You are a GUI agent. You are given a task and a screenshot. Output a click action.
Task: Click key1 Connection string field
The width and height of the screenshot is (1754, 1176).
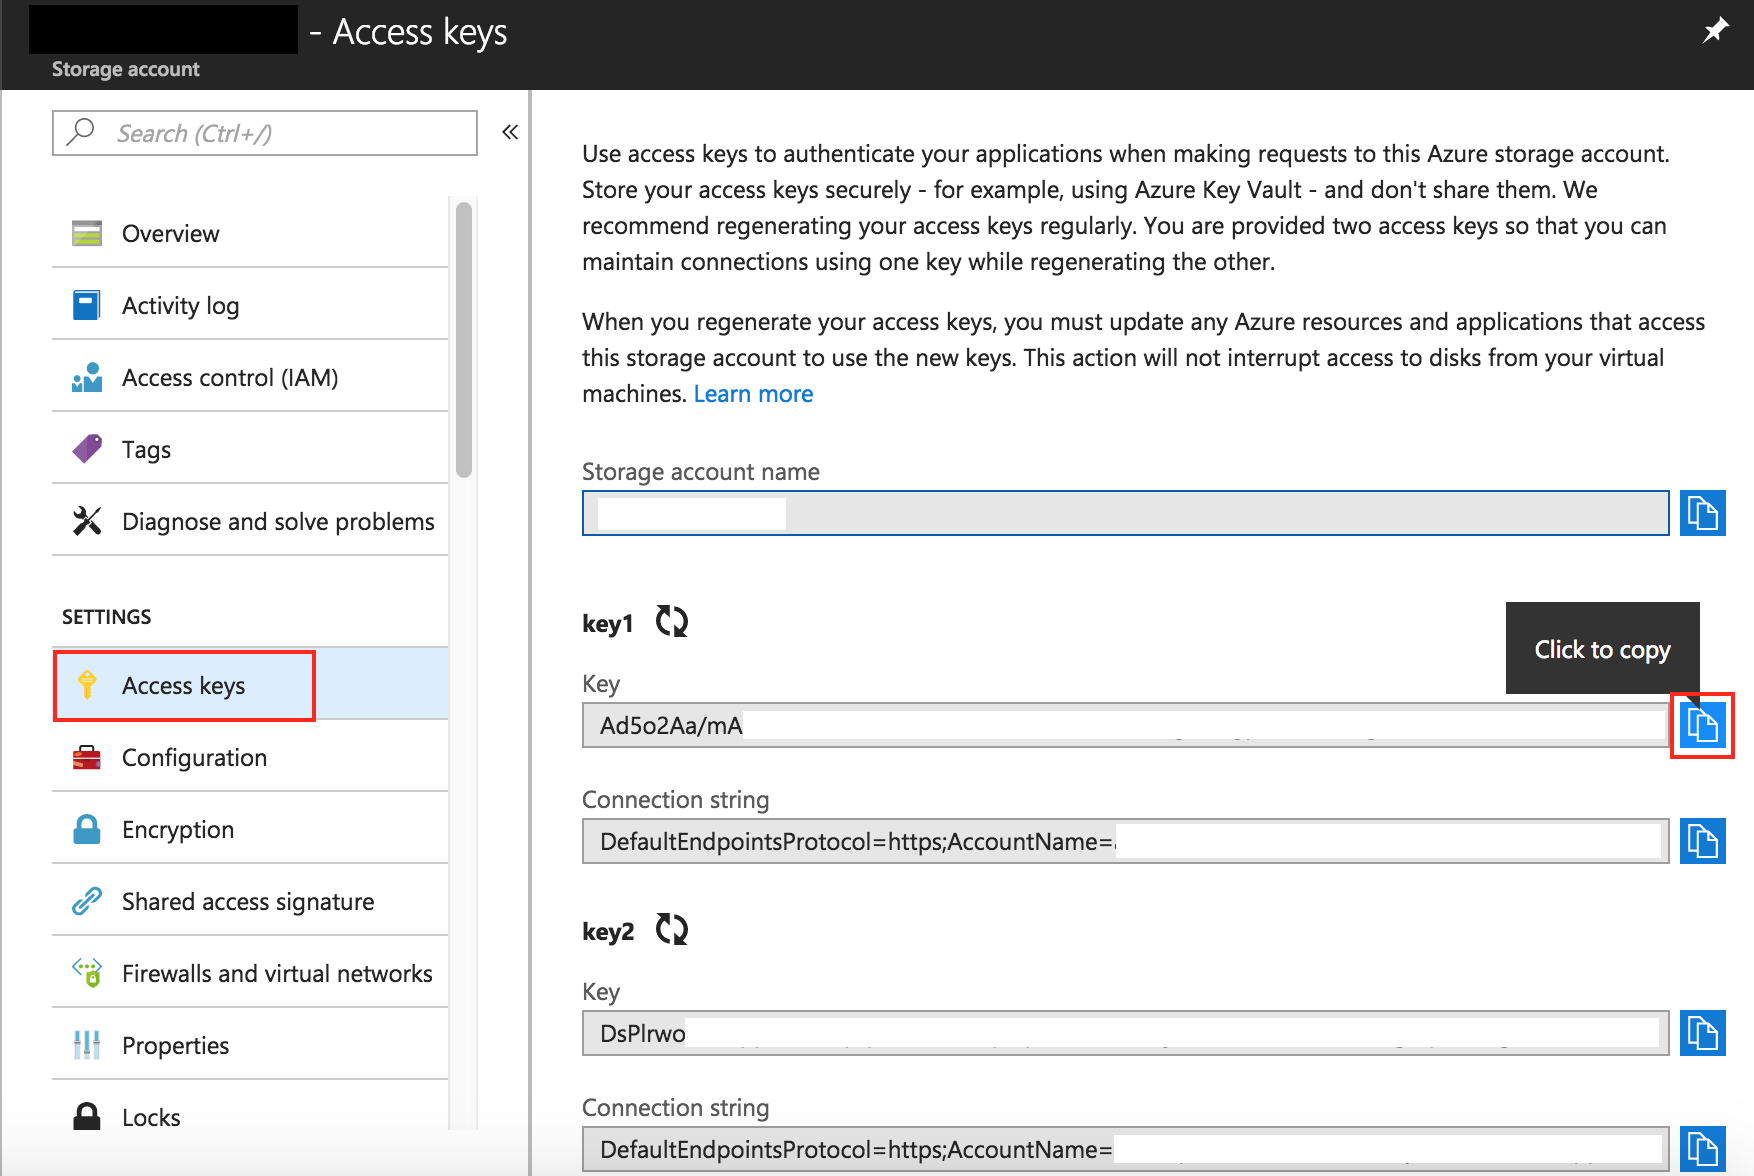tap(1125, 841)
